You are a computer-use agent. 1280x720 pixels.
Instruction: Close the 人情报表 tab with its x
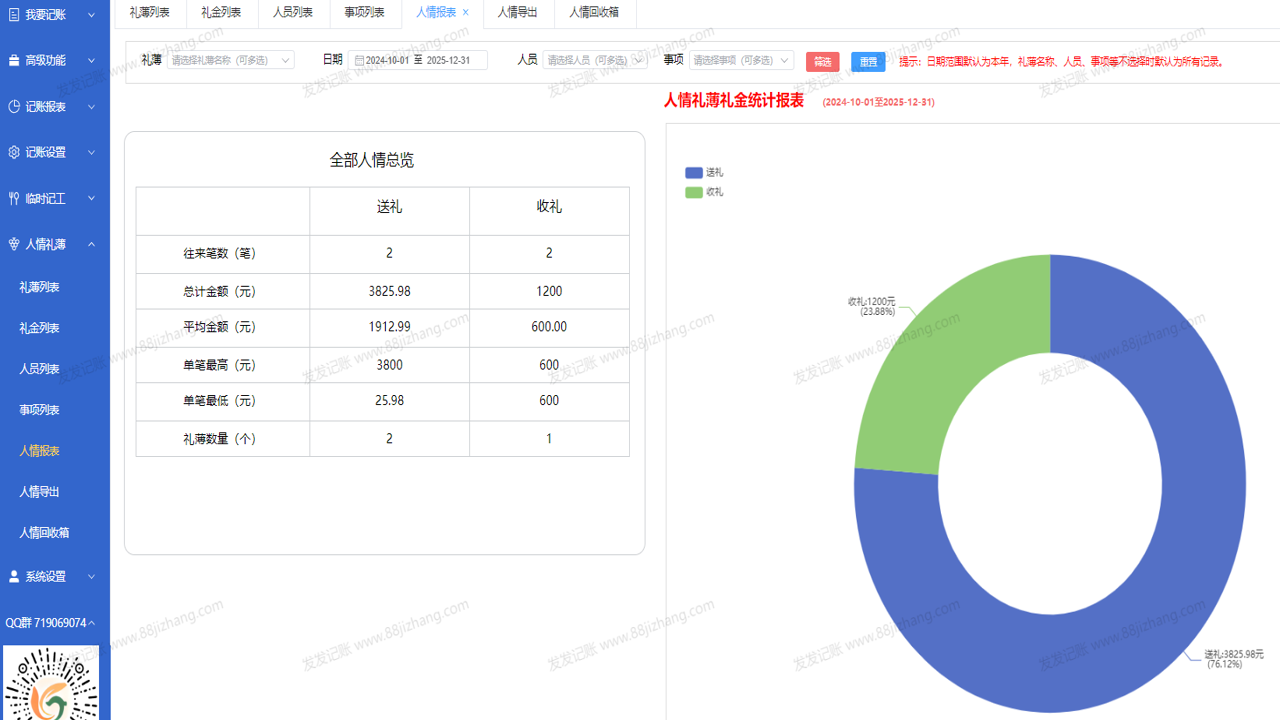pos(466,12)
